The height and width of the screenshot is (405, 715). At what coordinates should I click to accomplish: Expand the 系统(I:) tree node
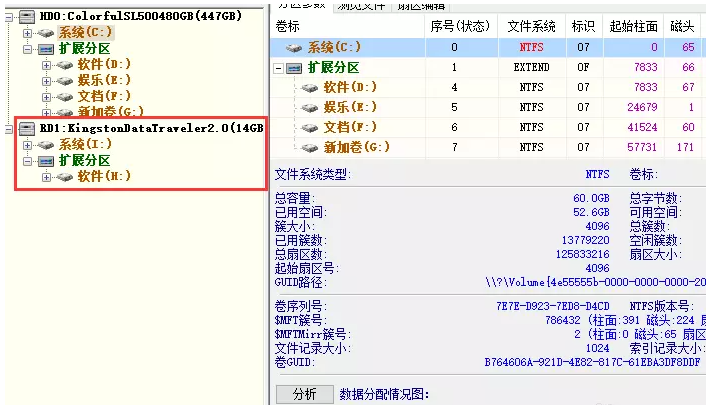click(x=27, y=145)
